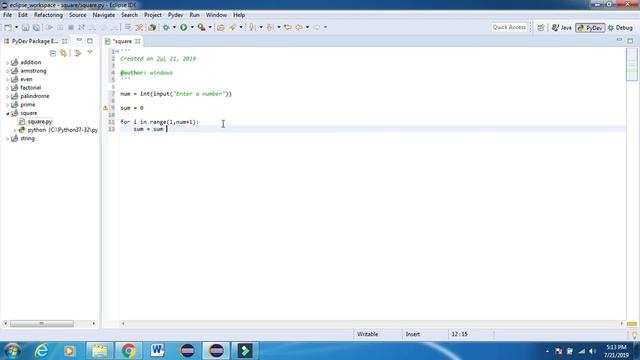Open the Run configurations dropdown arrow

[192, 27]
